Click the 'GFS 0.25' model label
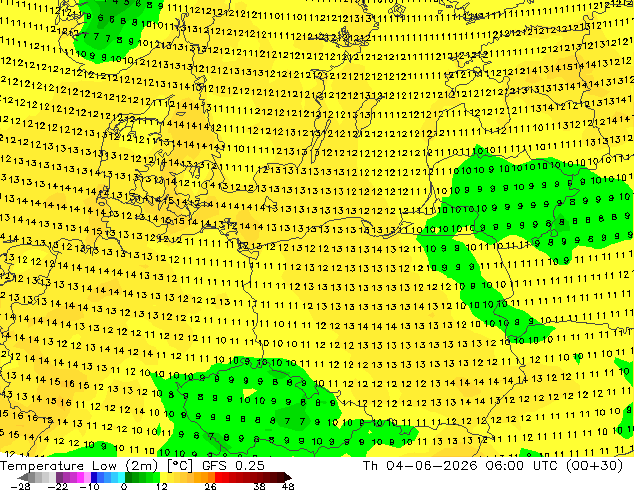The width and height of the screenshot is (634, 490). click(x=233, y=466)
